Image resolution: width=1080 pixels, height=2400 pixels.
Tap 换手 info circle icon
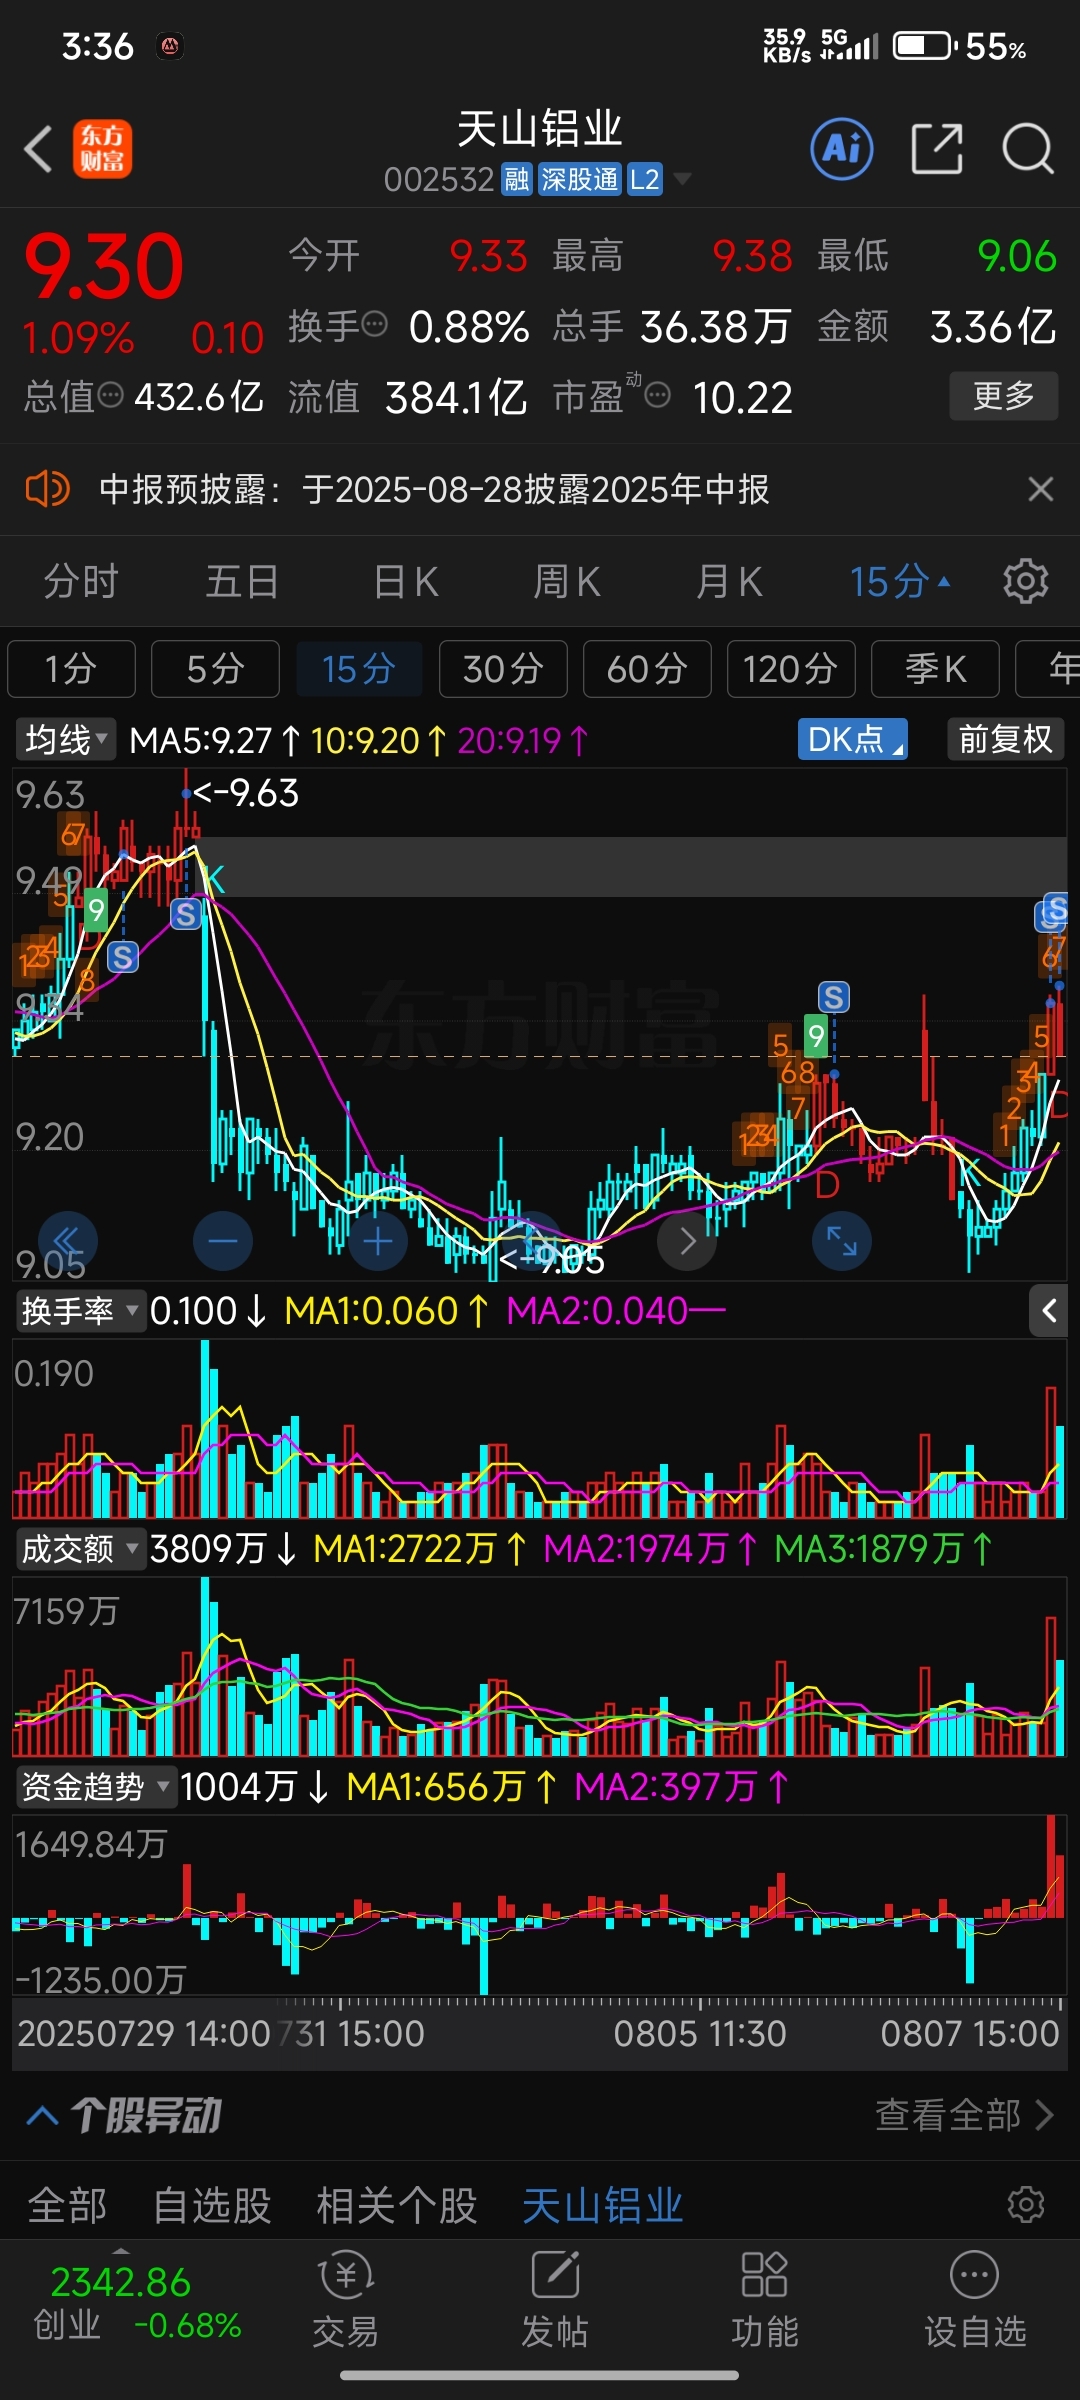[374, 324]
